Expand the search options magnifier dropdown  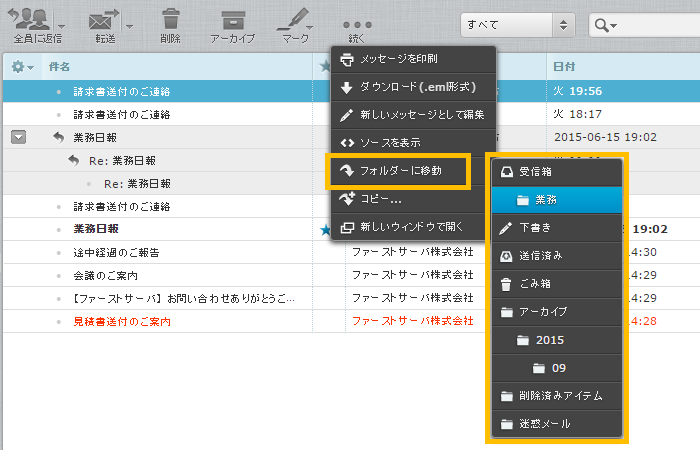tap(606, 24)
